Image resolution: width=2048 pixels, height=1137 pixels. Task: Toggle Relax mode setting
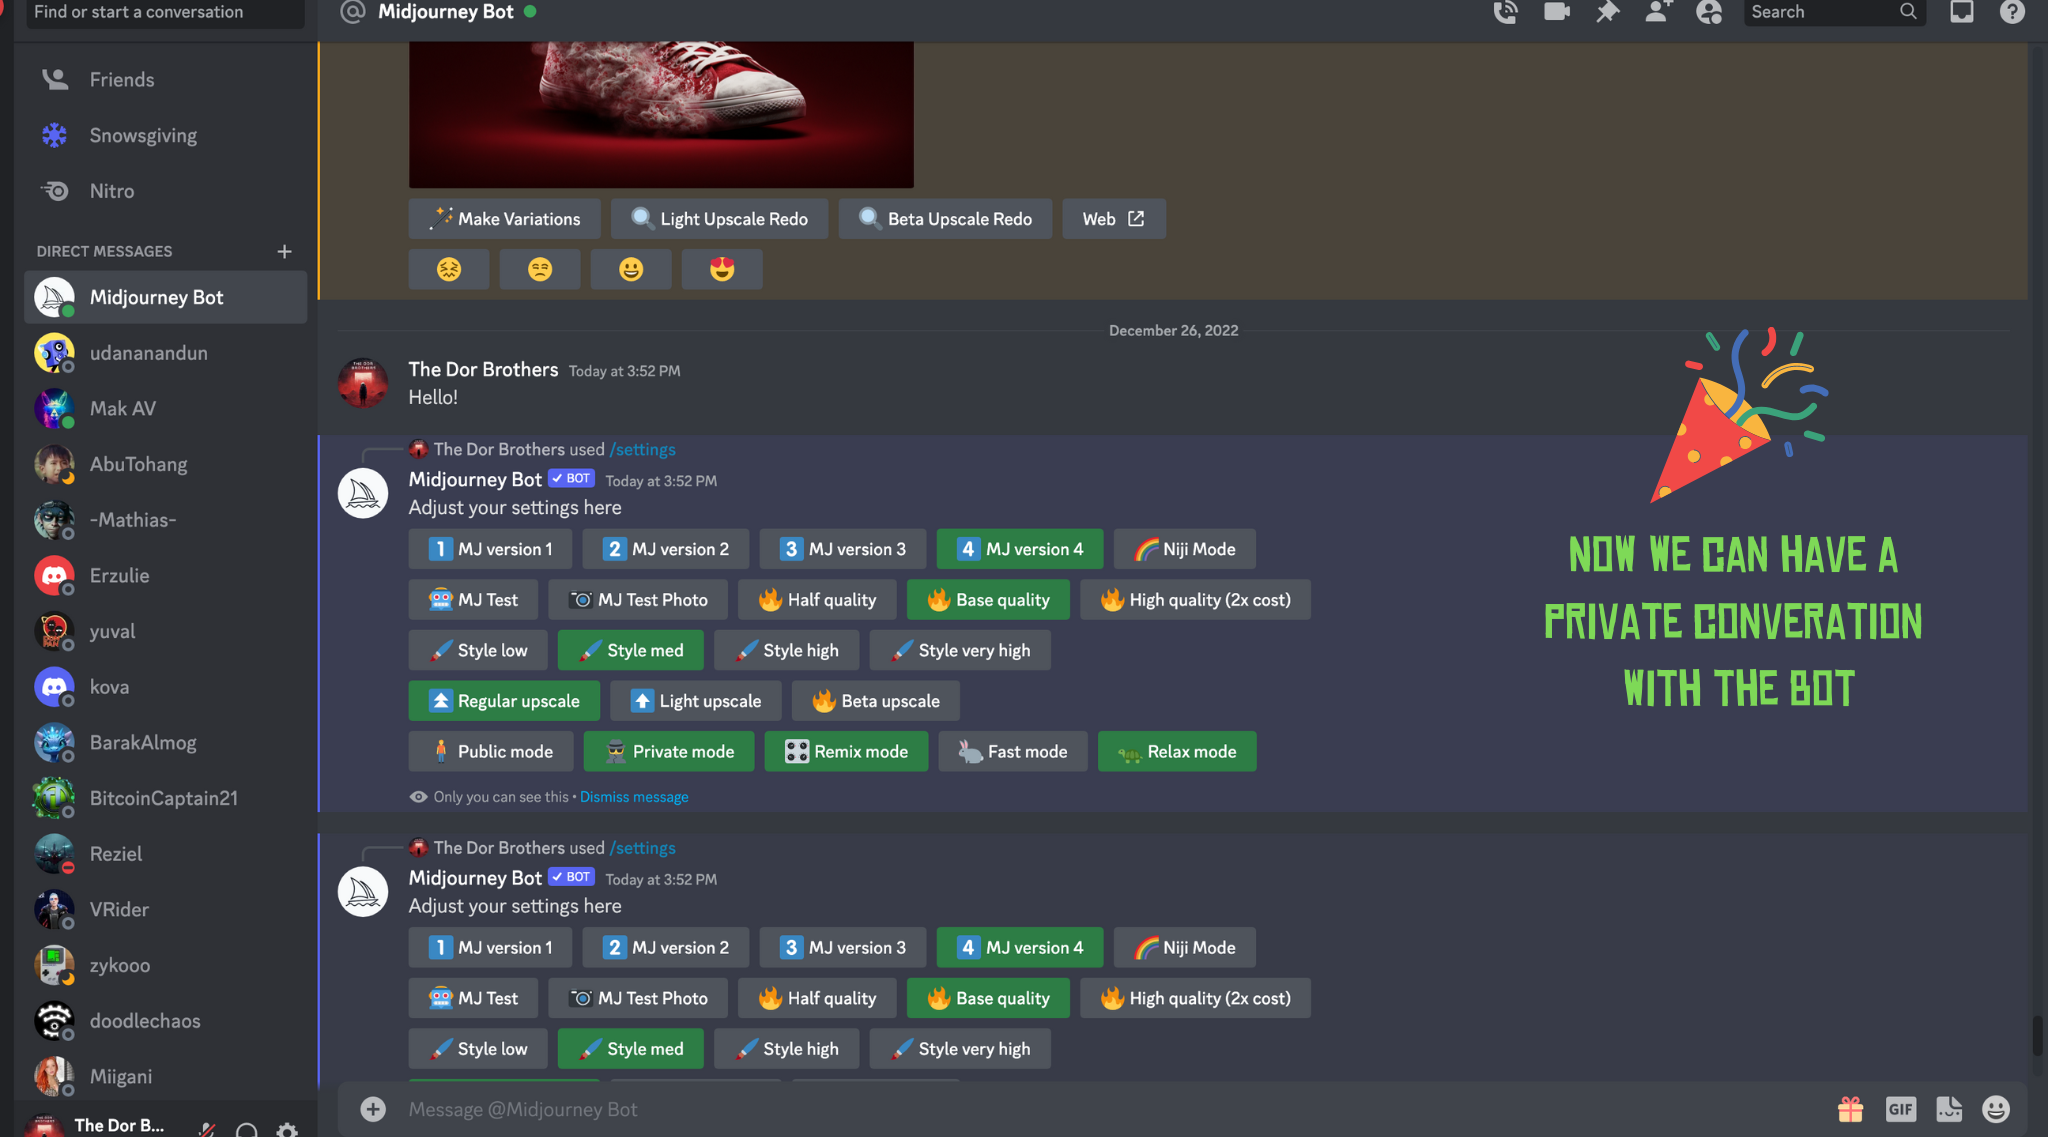(1177, 751)
